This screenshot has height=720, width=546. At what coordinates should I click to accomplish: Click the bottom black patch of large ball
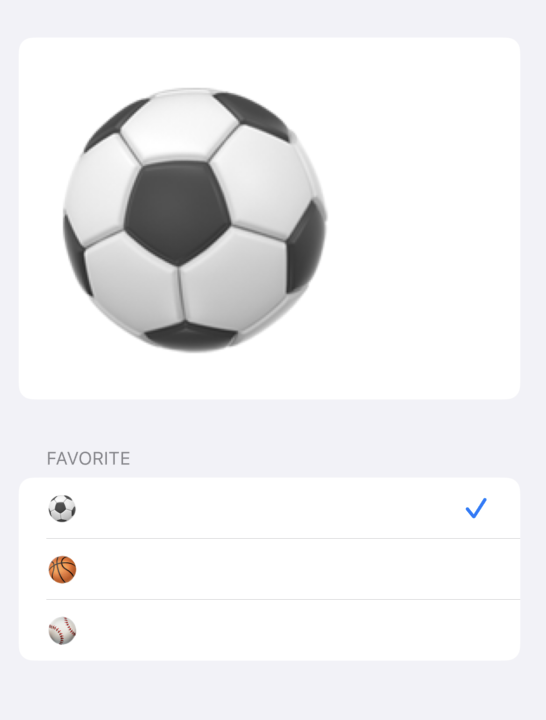click(x=189, y=335)
